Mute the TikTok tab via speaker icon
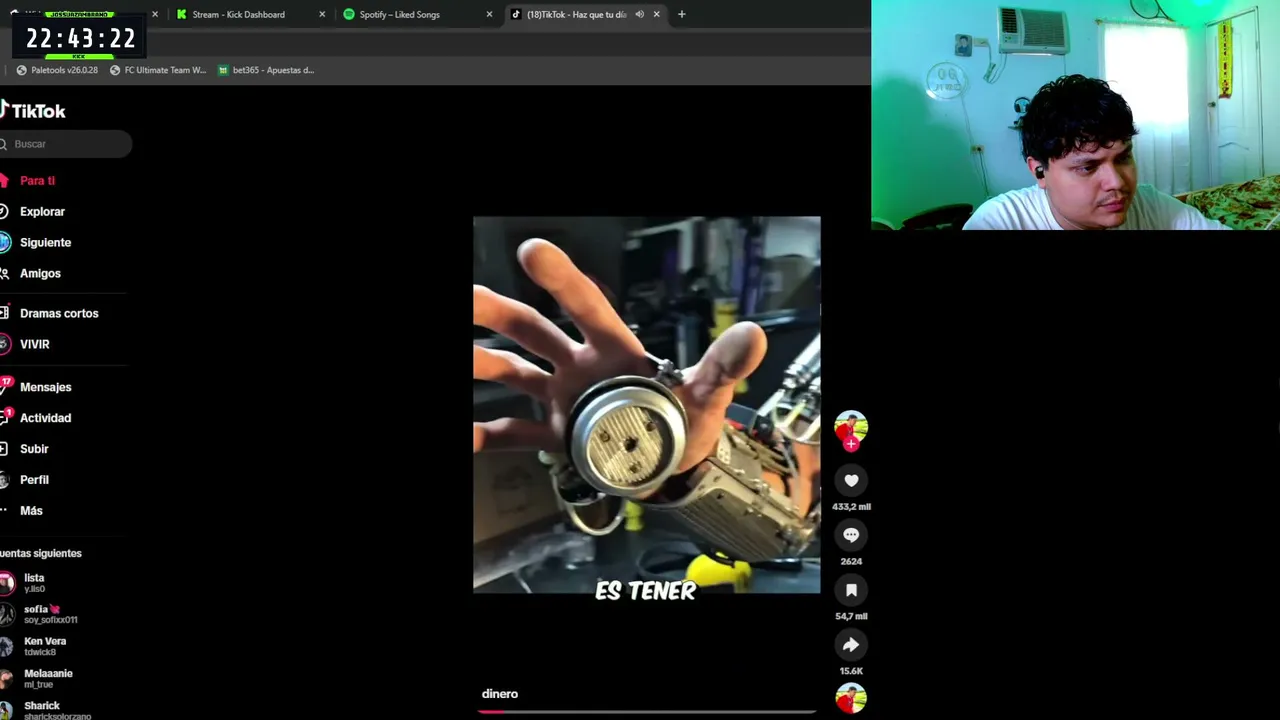 click(639, 14)
